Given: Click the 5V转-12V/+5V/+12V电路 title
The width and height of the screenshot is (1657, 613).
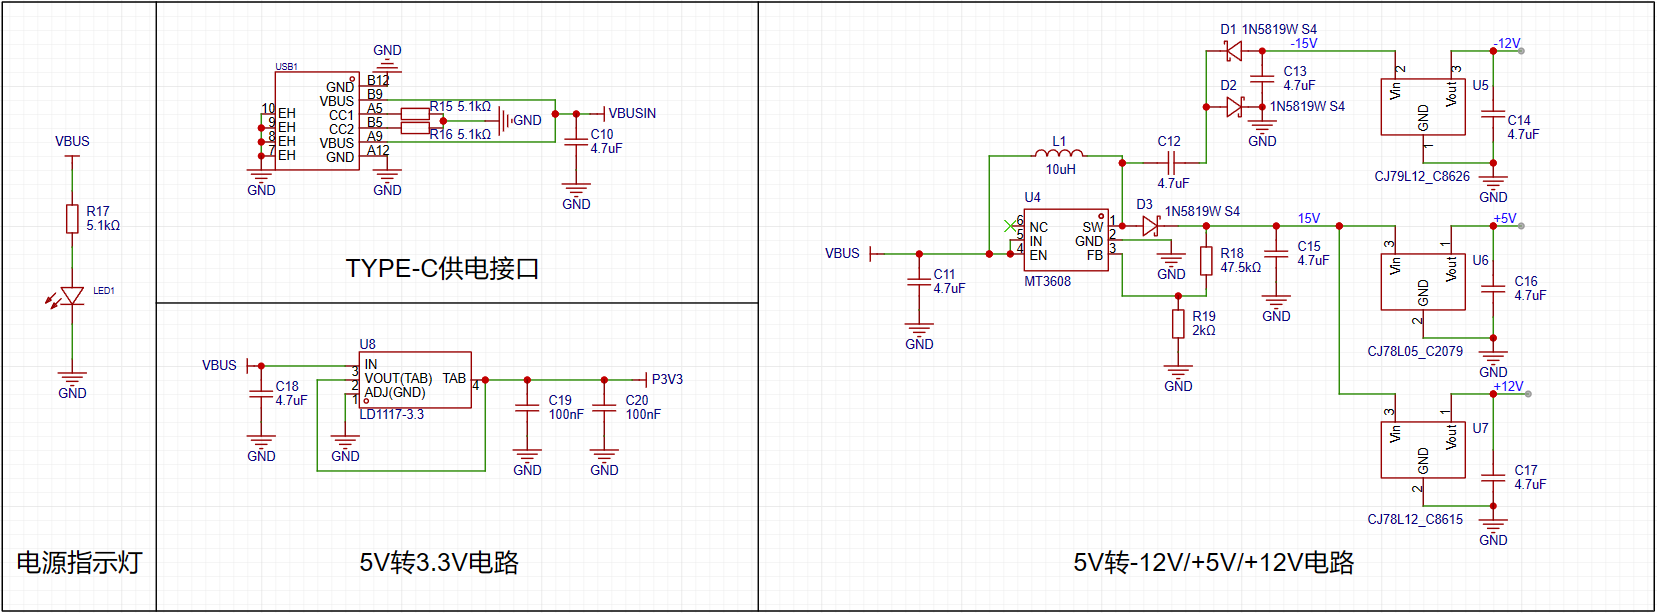Looking at the screenshot, I should tap(1214, 562).
